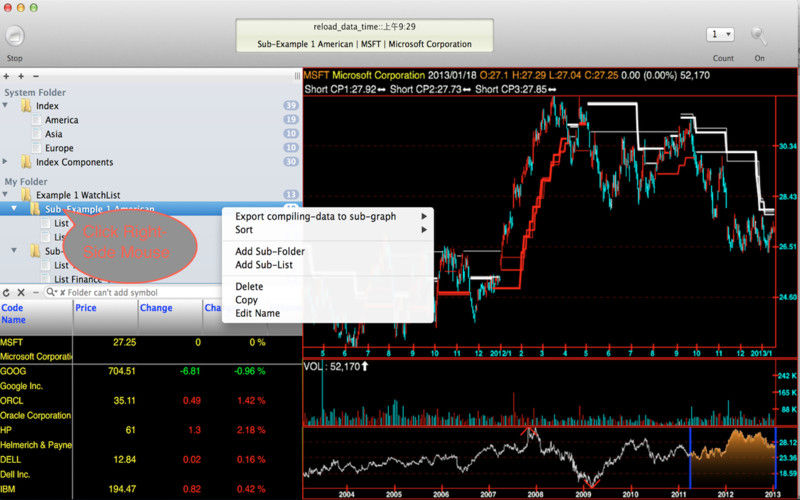Click the 2009 label on overview timeline

pyautogui.click(x=583, y=494)
